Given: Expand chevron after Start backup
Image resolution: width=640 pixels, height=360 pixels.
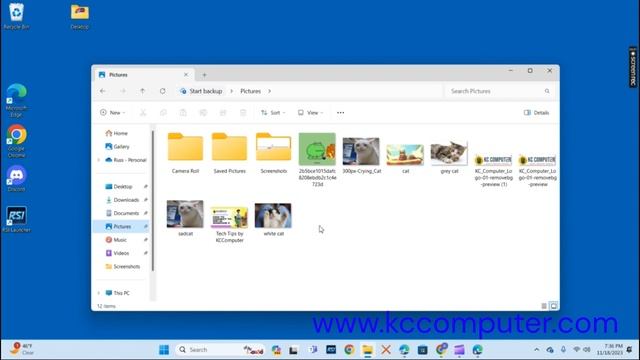Looking at the screenshot, I should click(231, 91).
